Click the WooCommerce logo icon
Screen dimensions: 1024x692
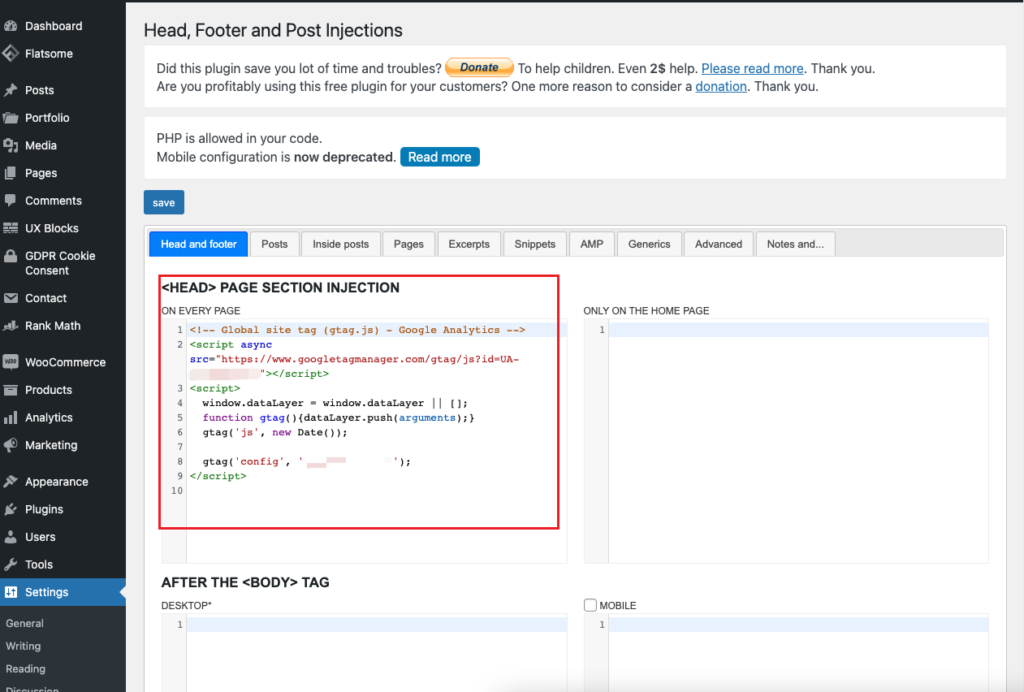point(10,362)
